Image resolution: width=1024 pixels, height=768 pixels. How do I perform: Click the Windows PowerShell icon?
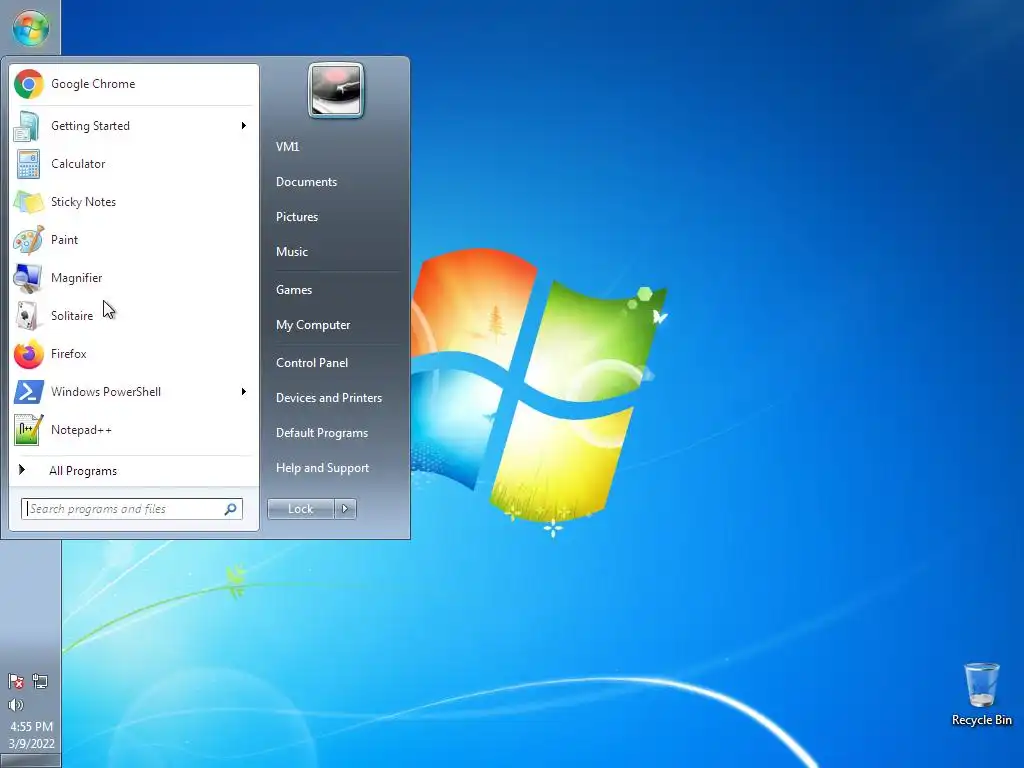tap(29, 392)
